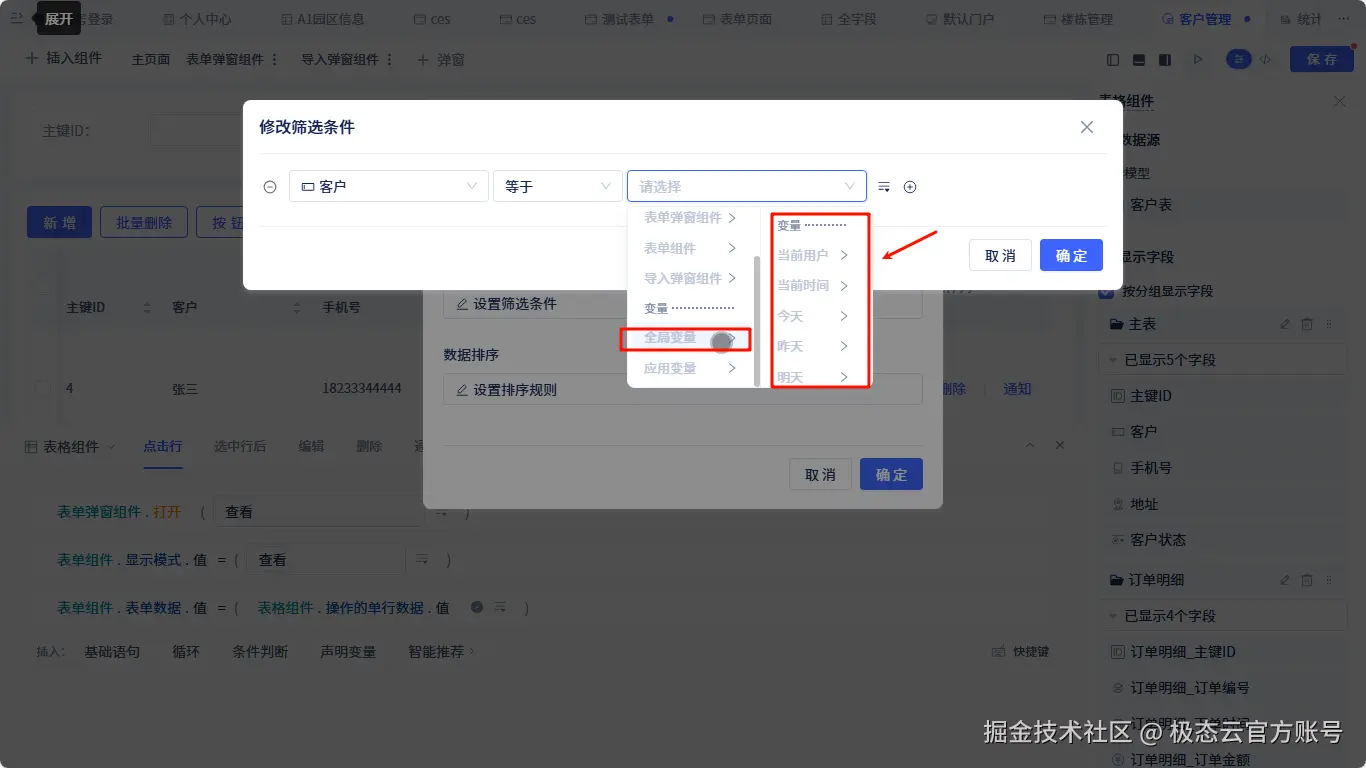The height and width of the screenshot is (768, 1366).
Task: Choose 明天 in the submenu
Action: click(x=814, y=377)
